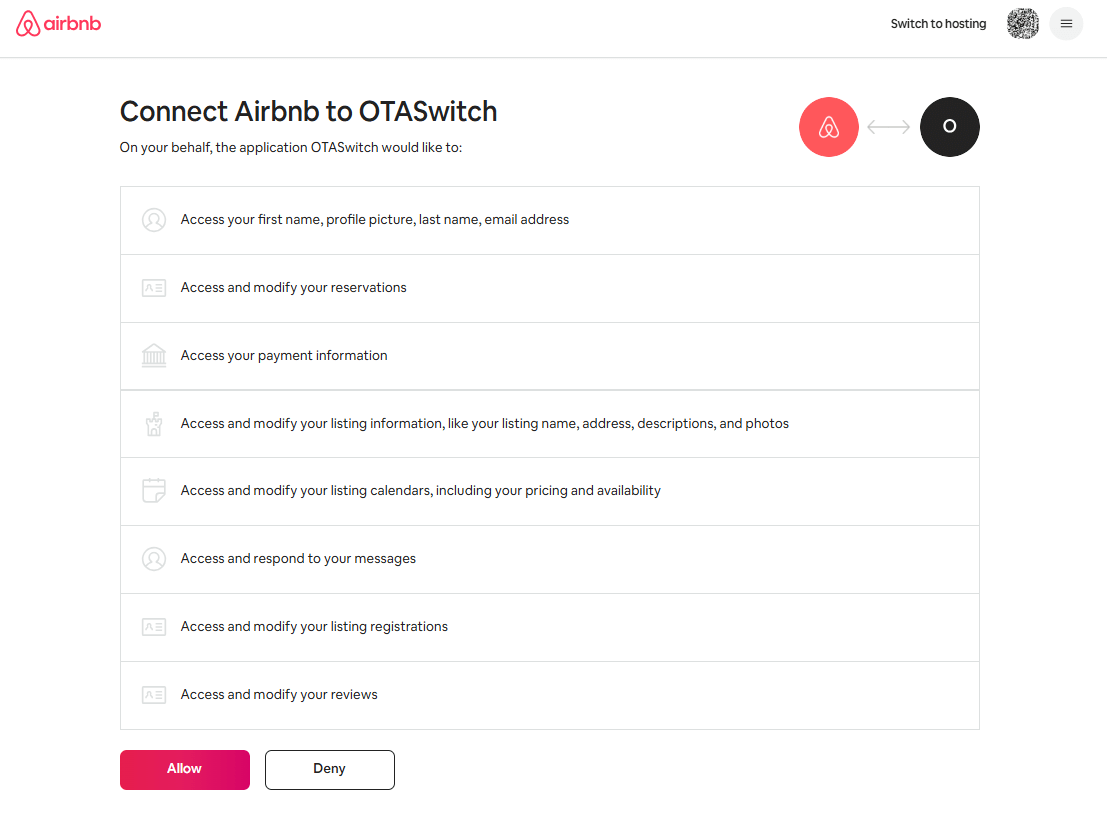Allow OTASwitch to connect
The height and width of the screenshot is (817, 1107).
click(x=185, y=770)
